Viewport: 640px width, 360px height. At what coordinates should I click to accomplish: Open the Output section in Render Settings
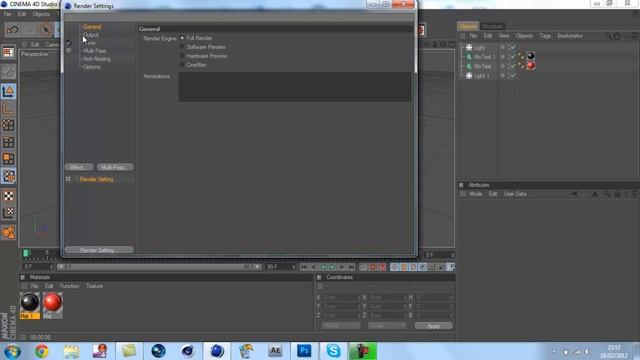(x=91, y=35)
